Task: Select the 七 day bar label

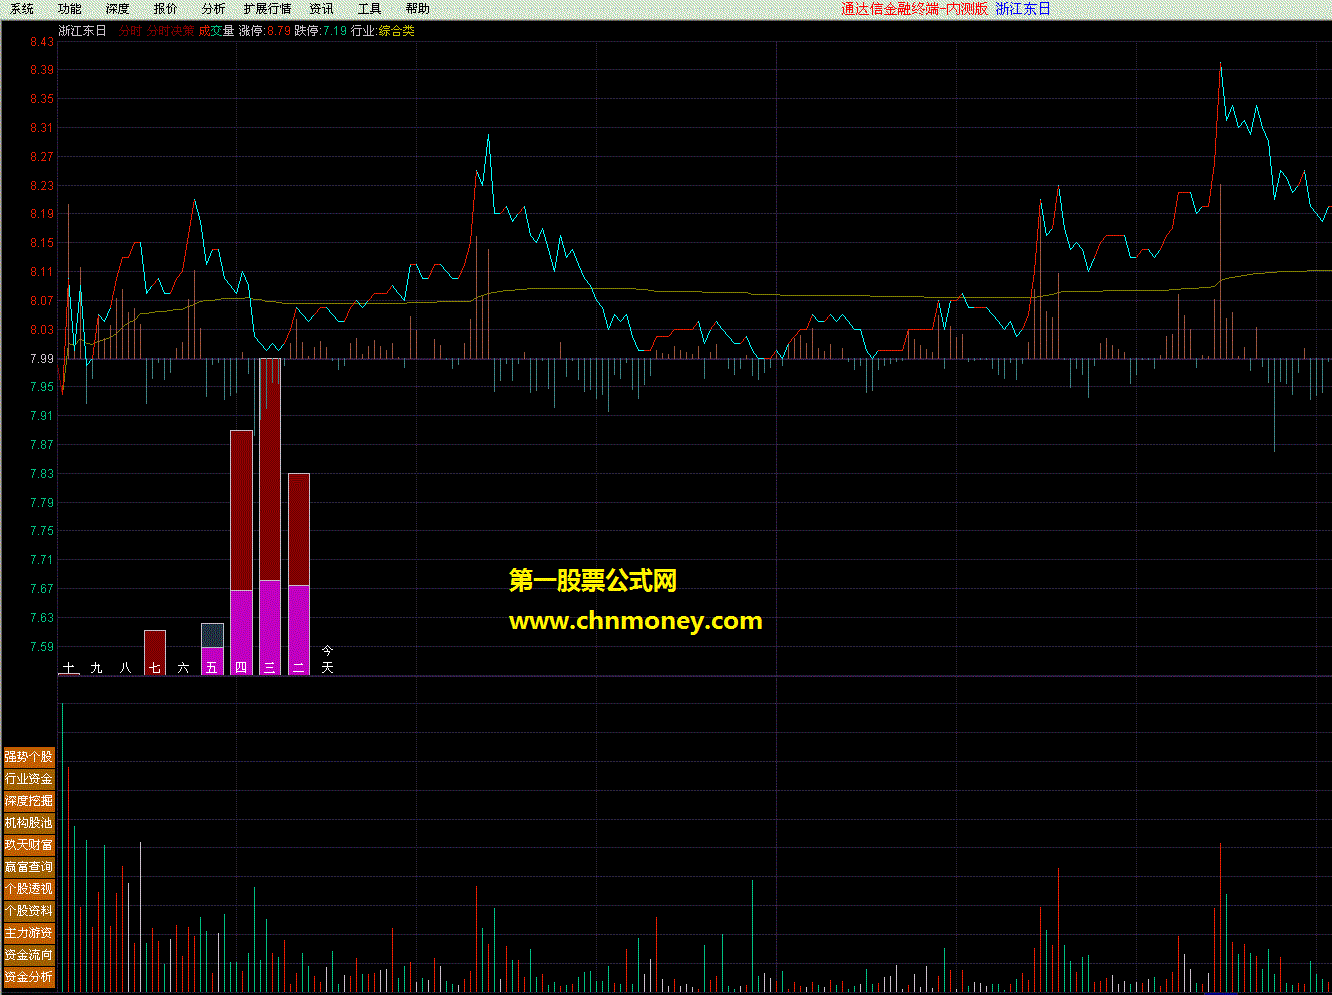Action: [x=155, y=667]
